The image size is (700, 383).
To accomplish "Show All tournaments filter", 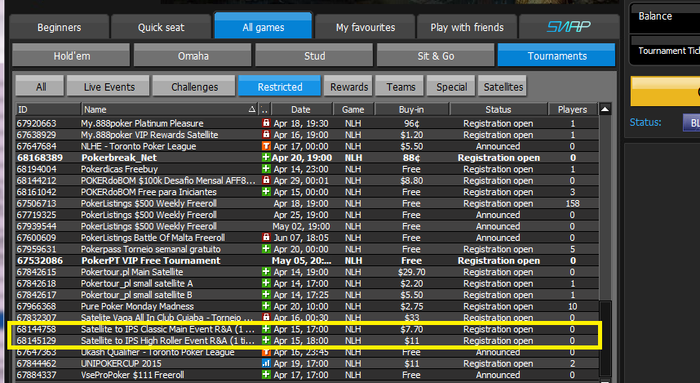I will (x=40, y=87).
